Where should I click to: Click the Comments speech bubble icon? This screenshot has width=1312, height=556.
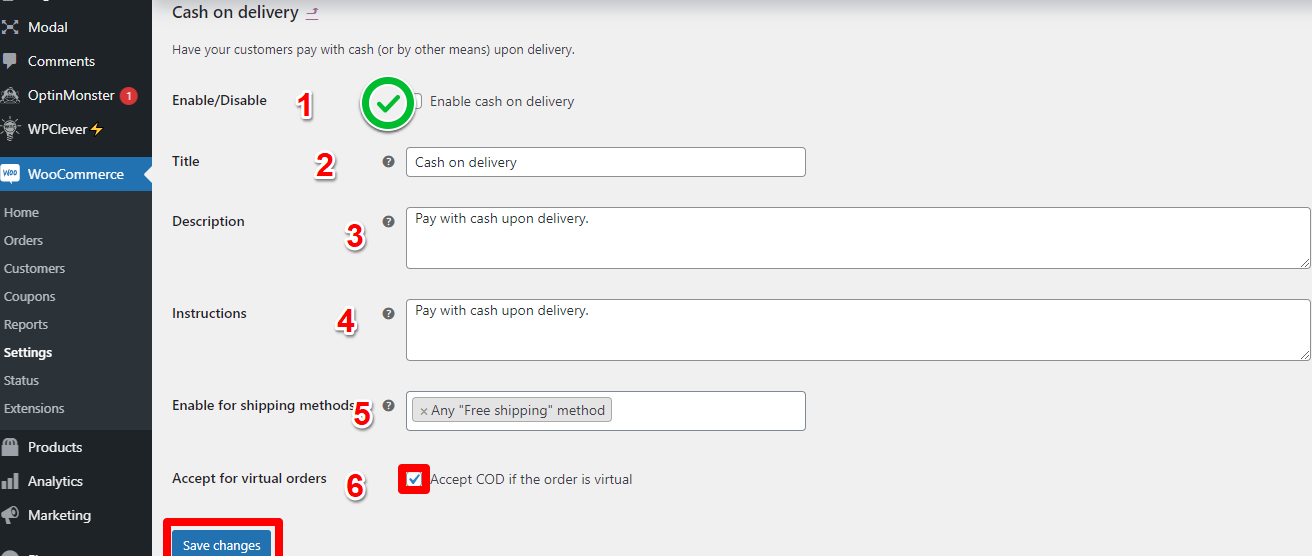(x=11, y=61)
